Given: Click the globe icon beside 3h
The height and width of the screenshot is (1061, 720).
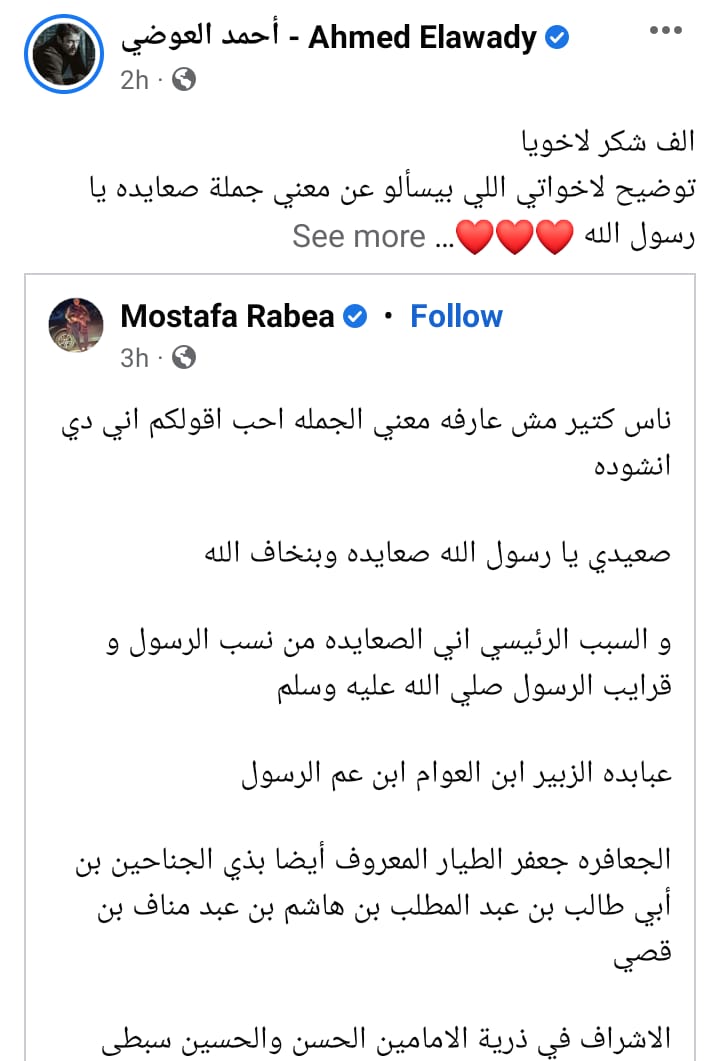Looking at the screenshot, I should (183, 357).
